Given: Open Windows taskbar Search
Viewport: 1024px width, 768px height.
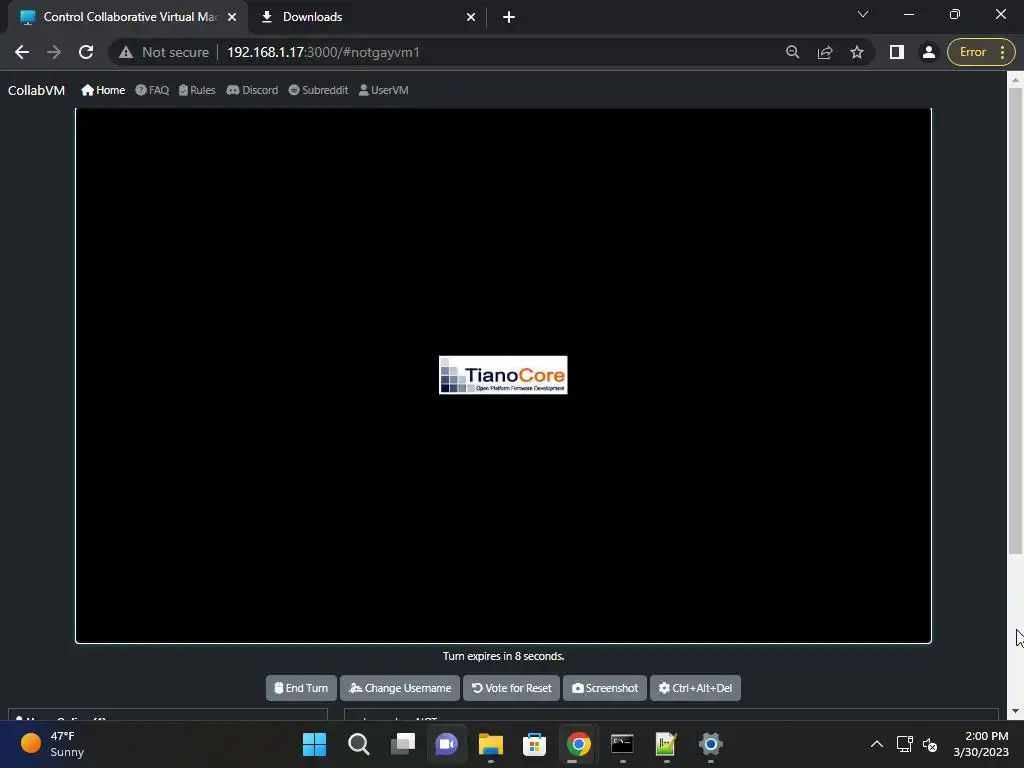Looking at the screenshot, I should [x=359, y=744].
